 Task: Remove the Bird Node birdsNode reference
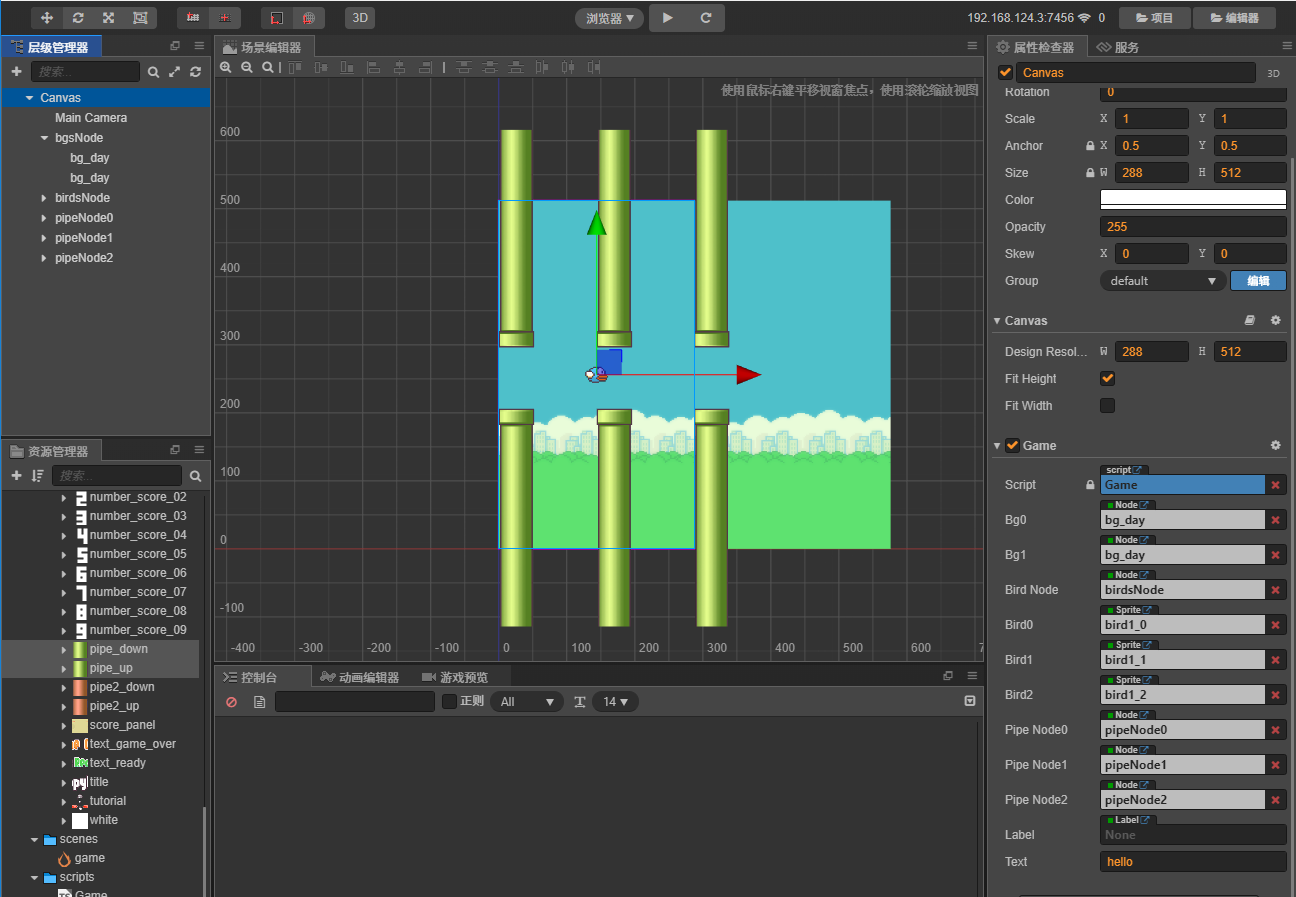pos(1276,590)
